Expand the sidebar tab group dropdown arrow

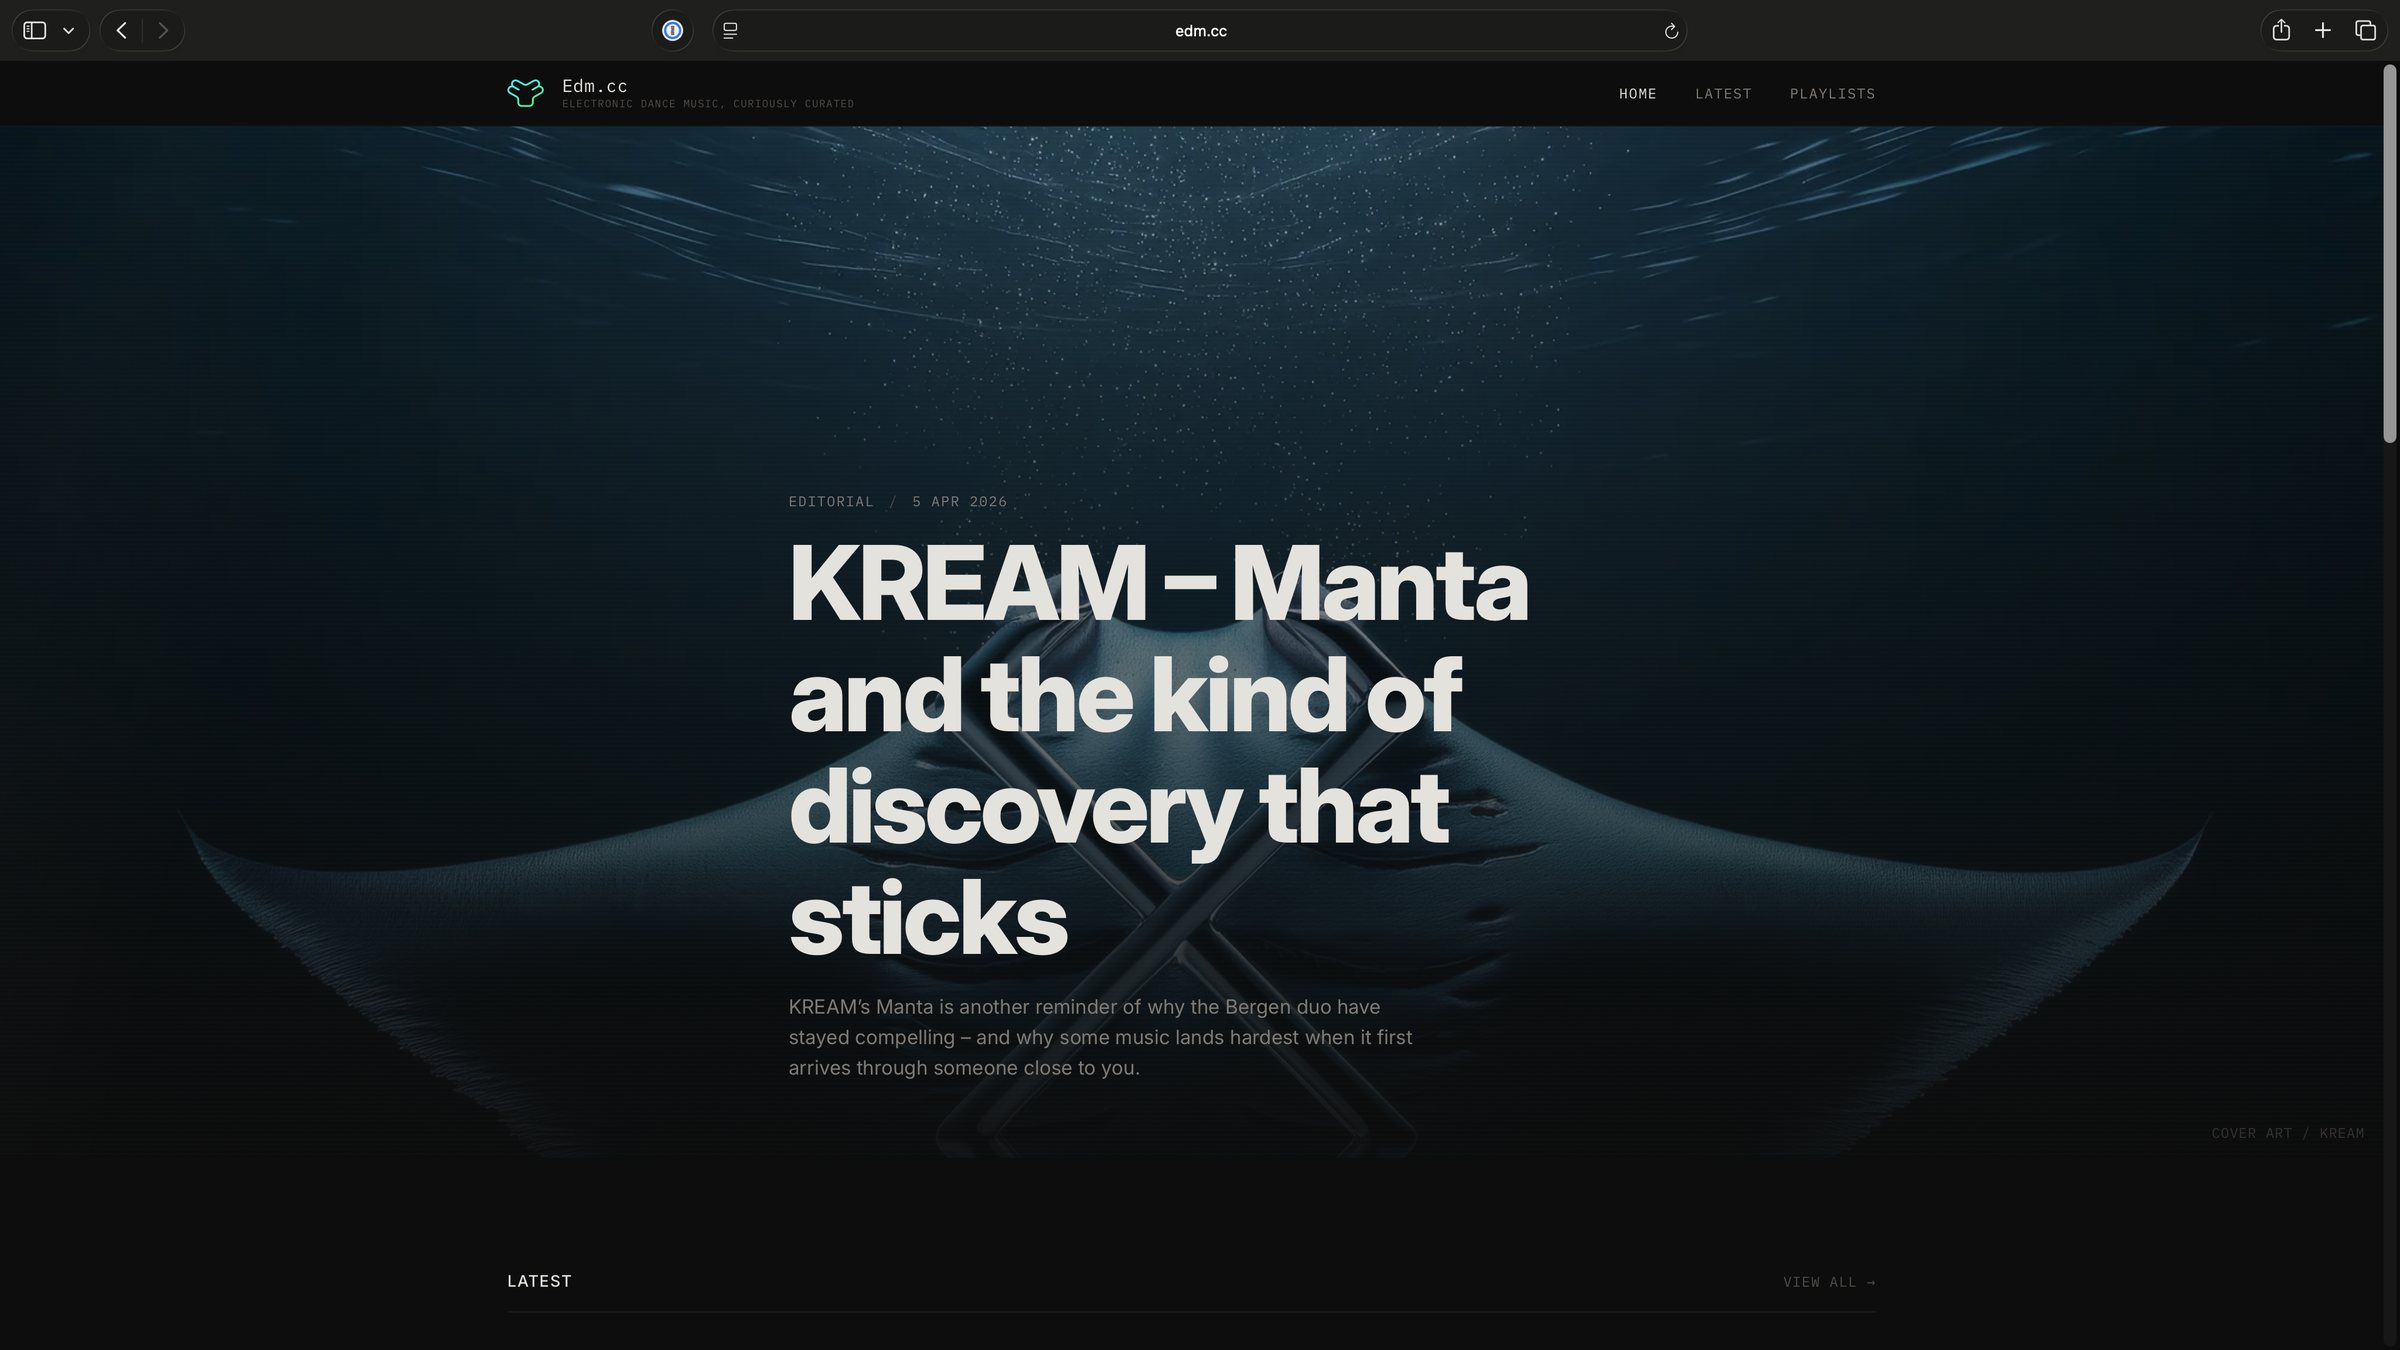point(69,31)
